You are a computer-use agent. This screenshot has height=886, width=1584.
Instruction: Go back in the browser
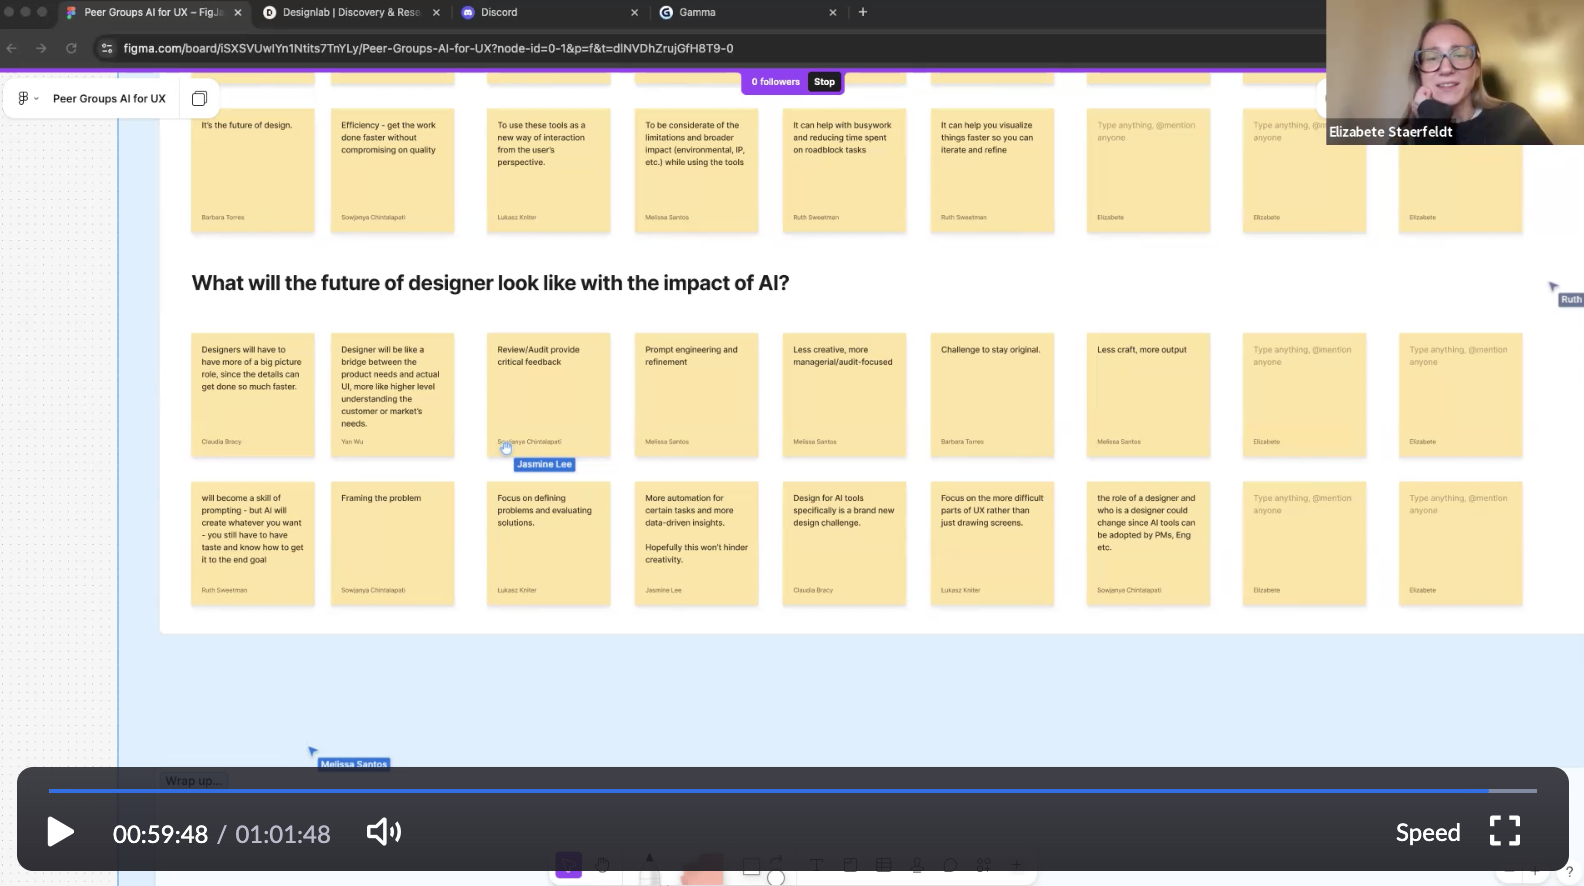tap(12, 48)
